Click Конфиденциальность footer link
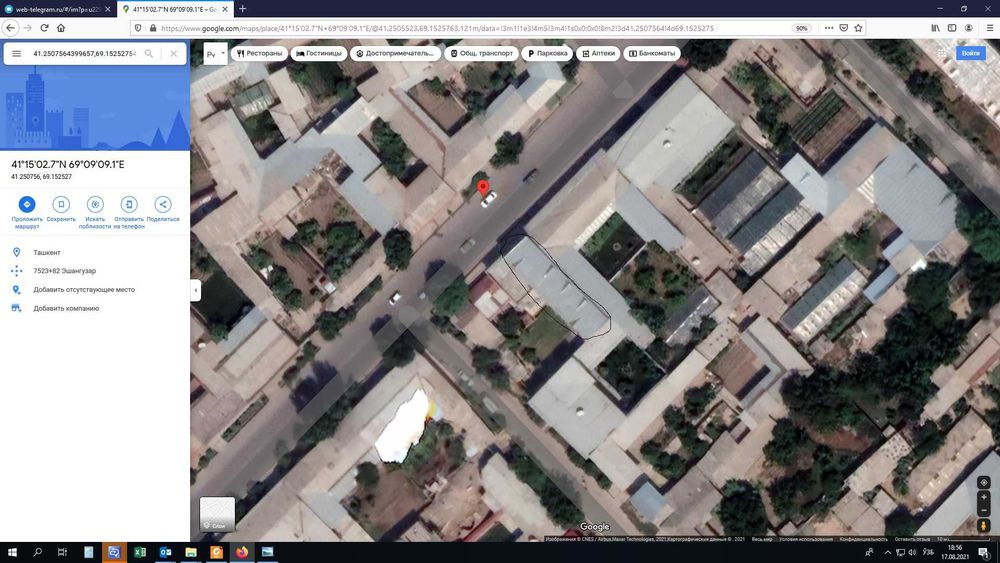Image resolution: width=1000 pixels, height=563 pixels. point(863,539)
